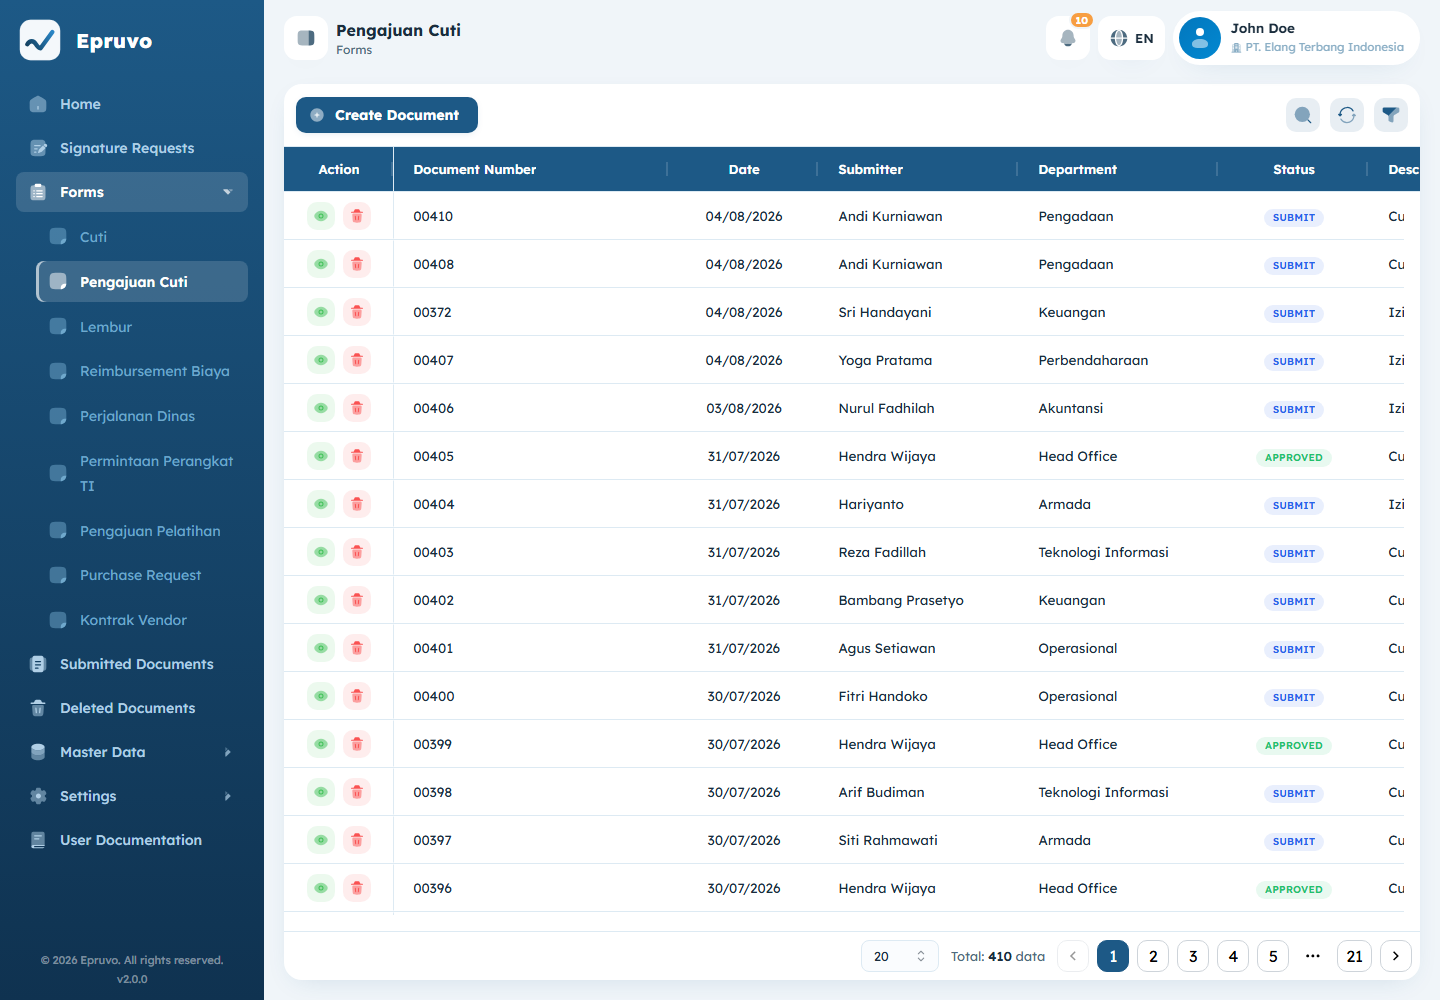View document 00403 with eye icon
Viewport: 1440px width, 1000px height.
pos(321,552)
